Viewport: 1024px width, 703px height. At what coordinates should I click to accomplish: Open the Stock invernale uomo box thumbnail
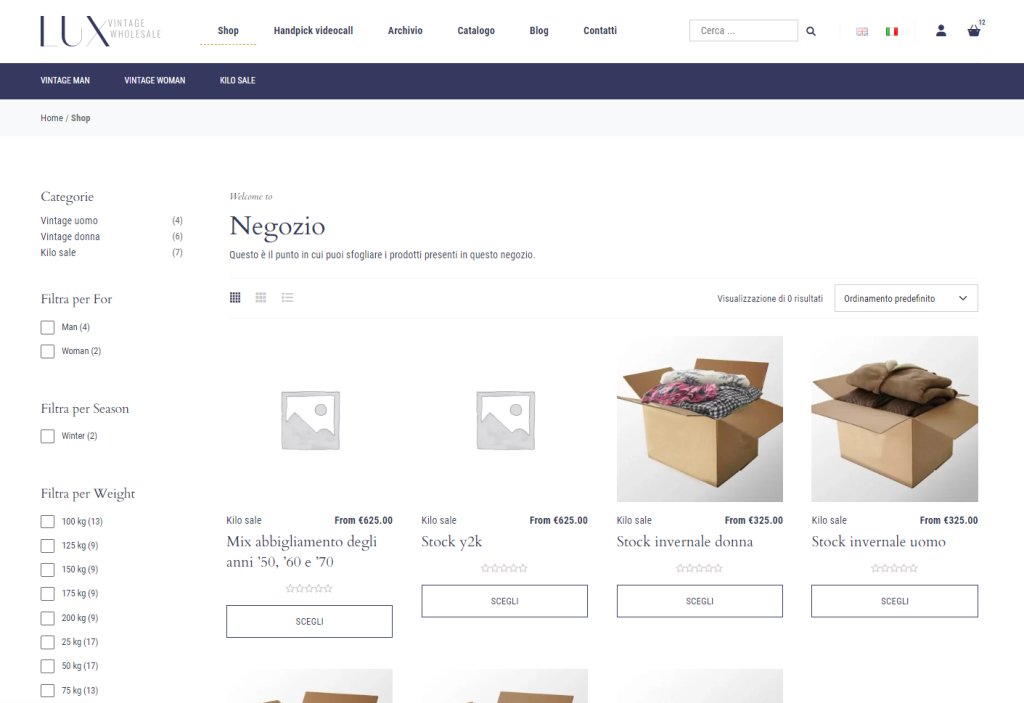point(894,419)
